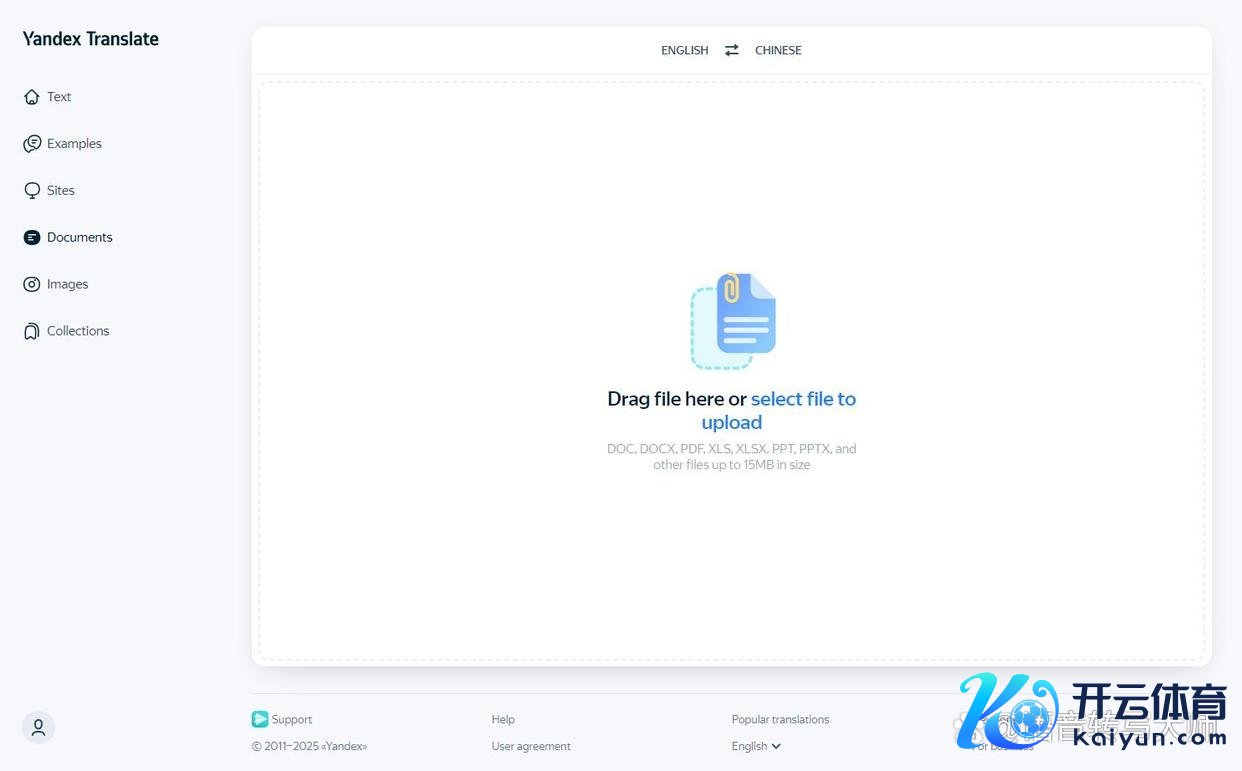Click the Popular translations link
The height and width of the screenshot is (771, 1242).
780,719
